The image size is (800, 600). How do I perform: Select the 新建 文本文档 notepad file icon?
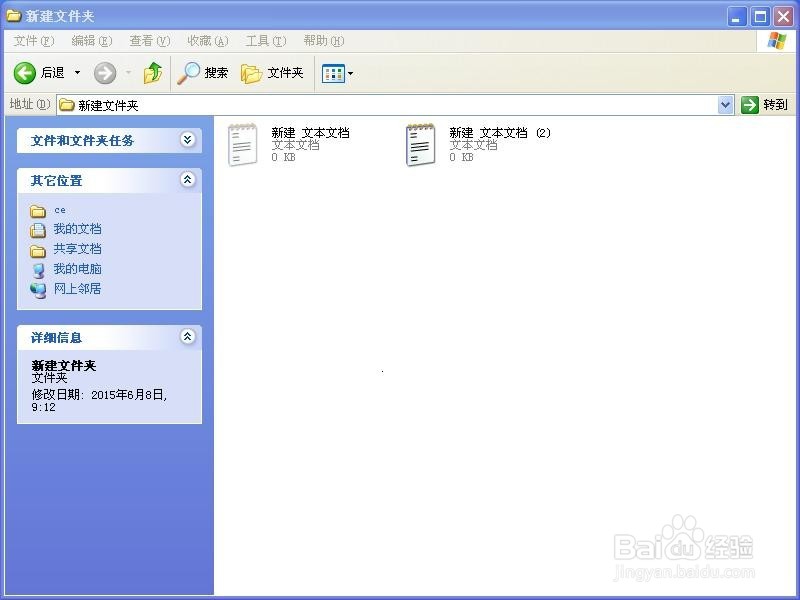click(242, 145)
